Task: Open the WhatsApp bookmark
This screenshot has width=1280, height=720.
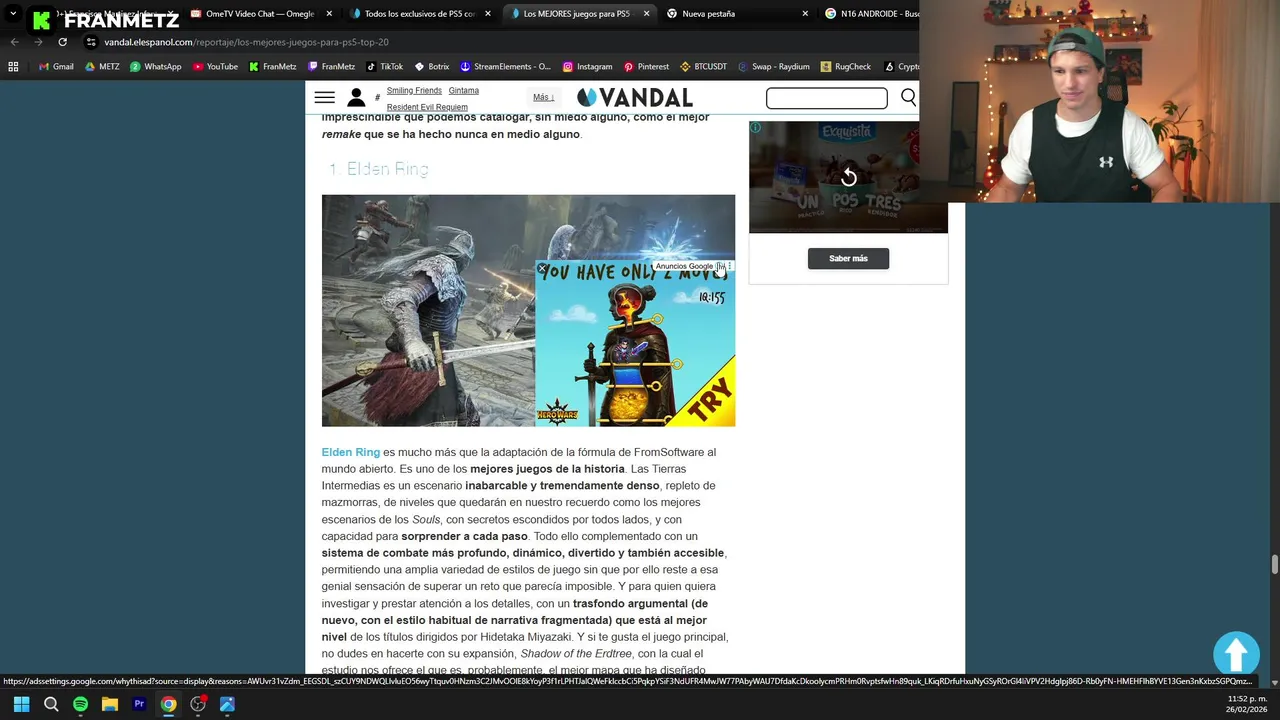Action: tap(156, 67)
